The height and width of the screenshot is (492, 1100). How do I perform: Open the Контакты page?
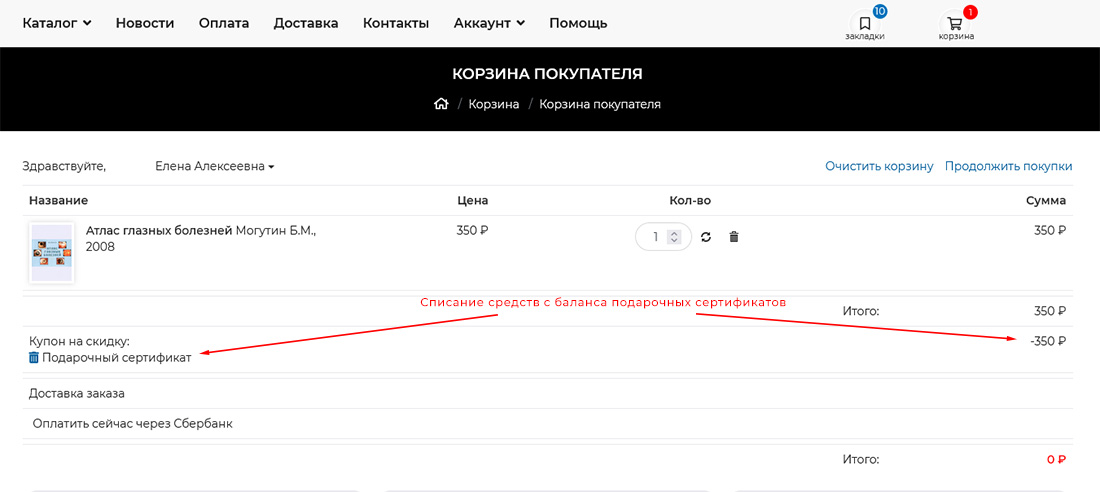[396, 23]
